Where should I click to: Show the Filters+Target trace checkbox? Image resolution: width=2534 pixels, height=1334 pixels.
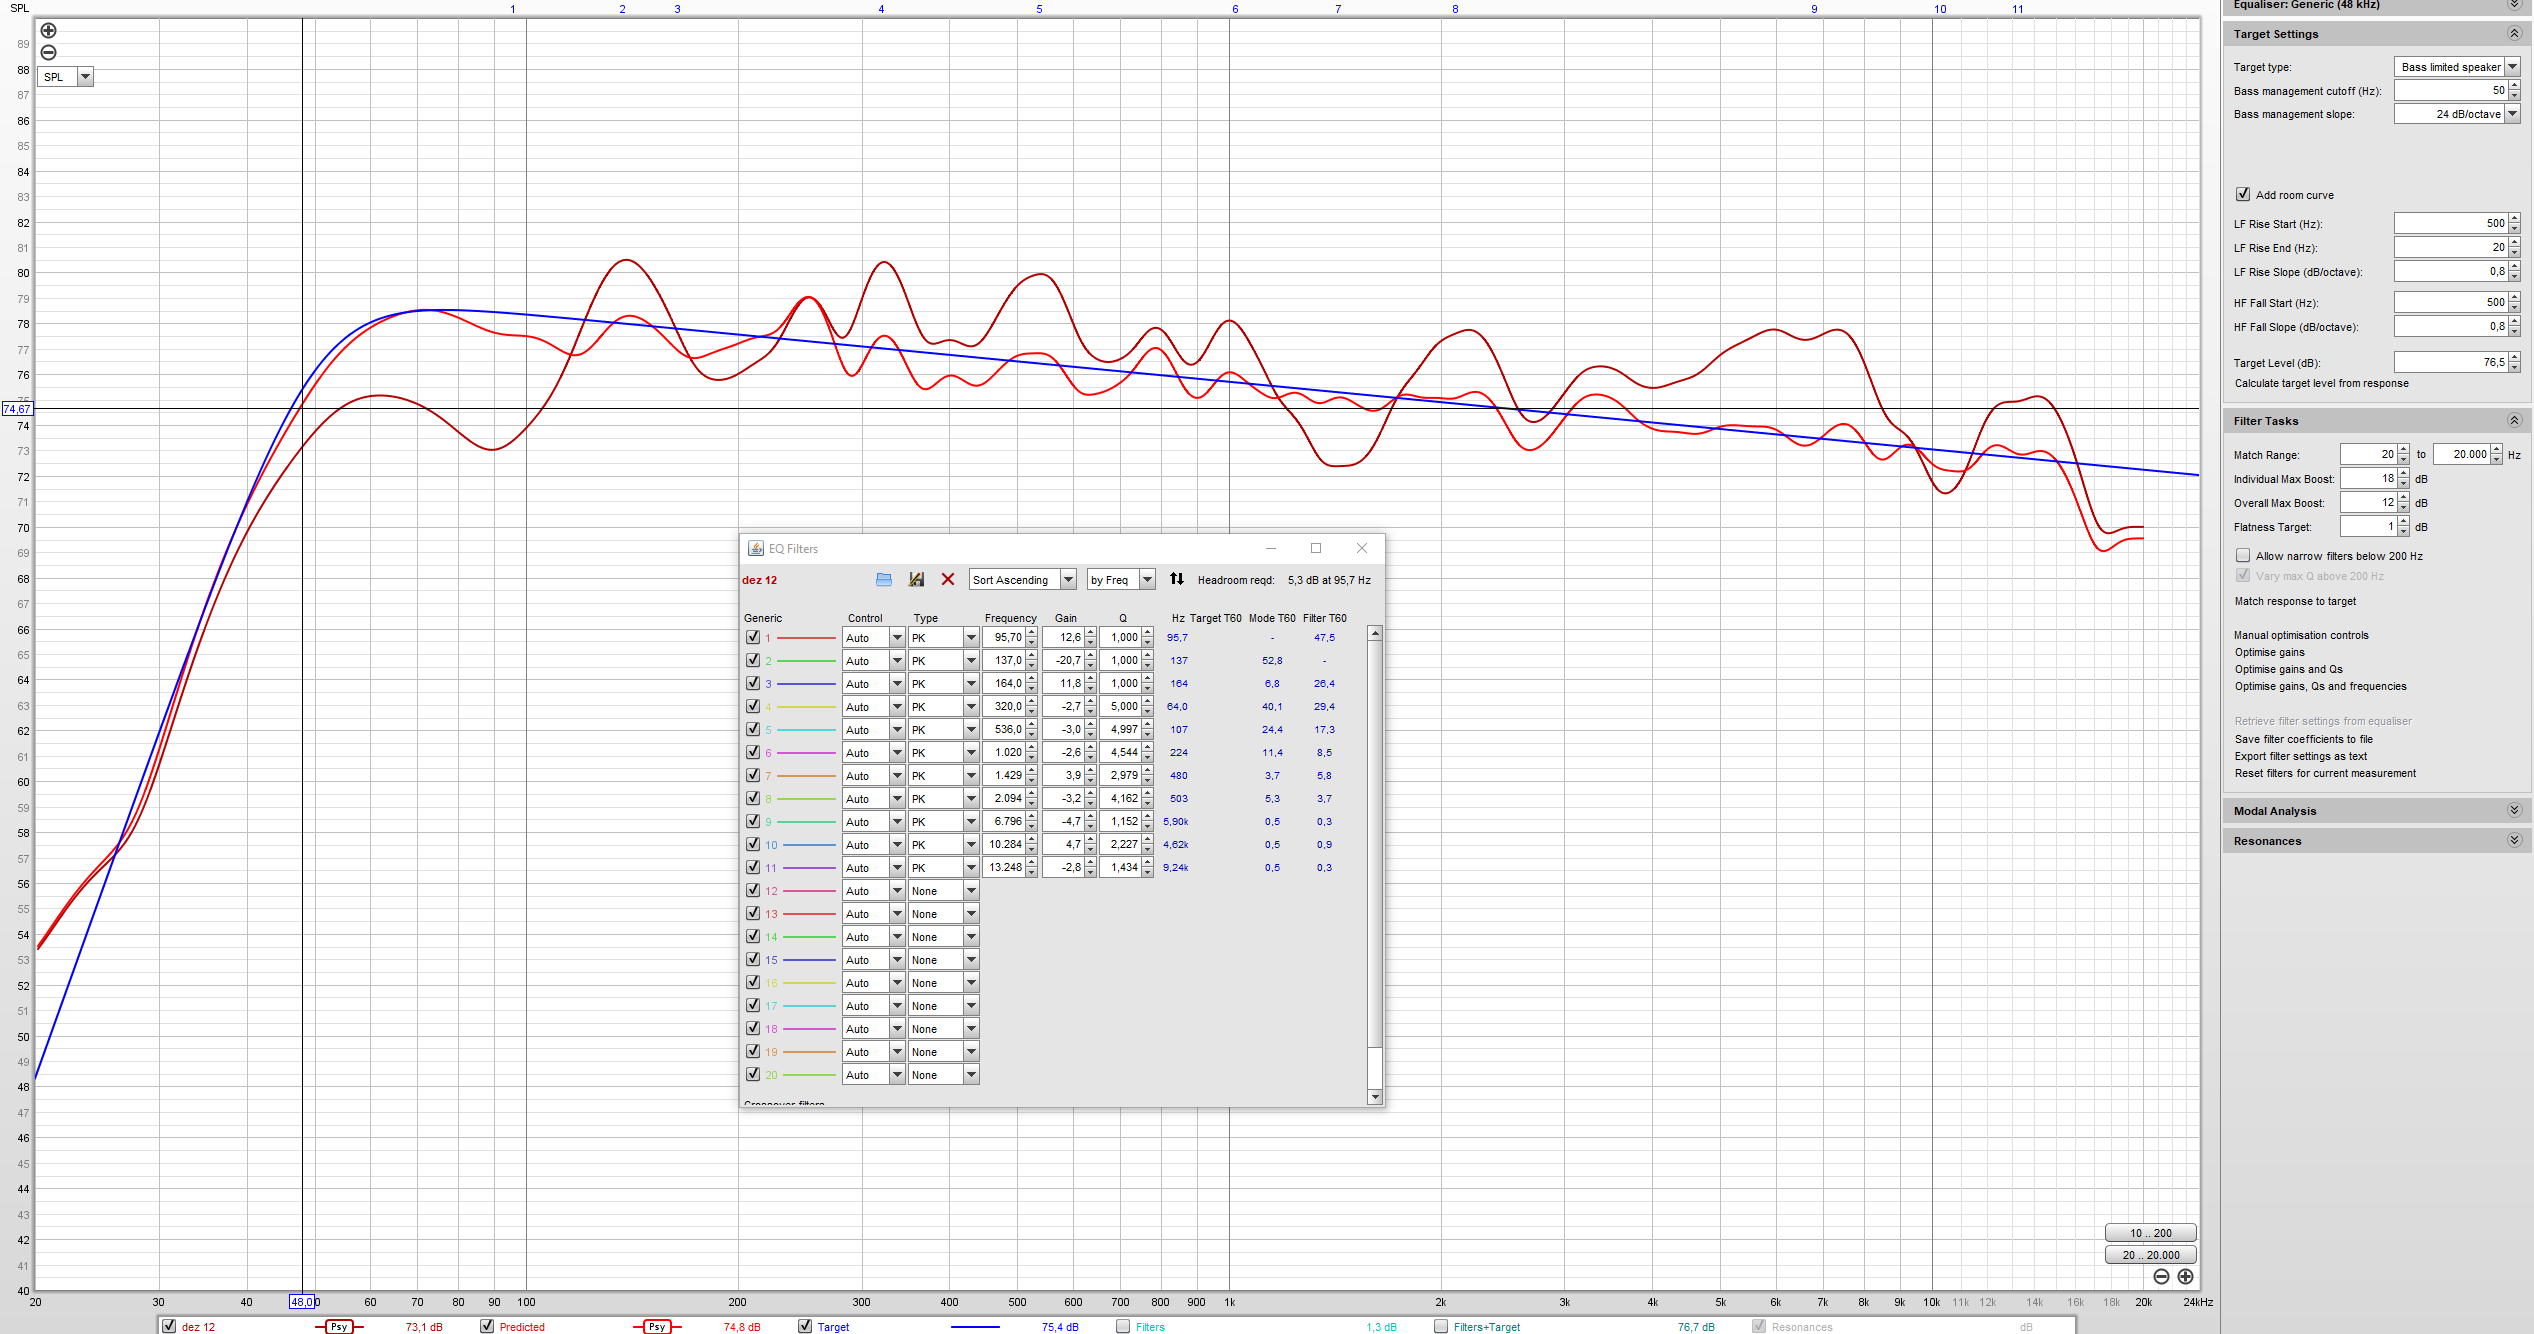(x=1441, y=1326)
